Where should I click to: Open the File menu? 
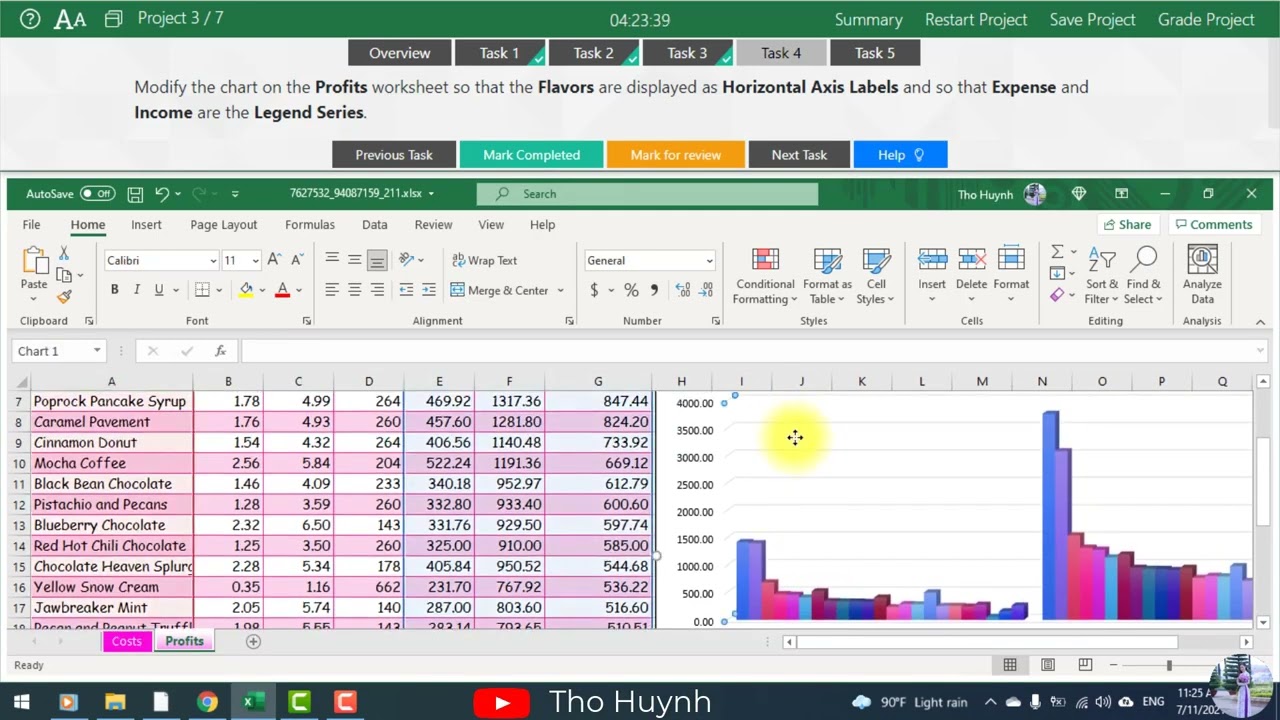(x=31, y=225)
